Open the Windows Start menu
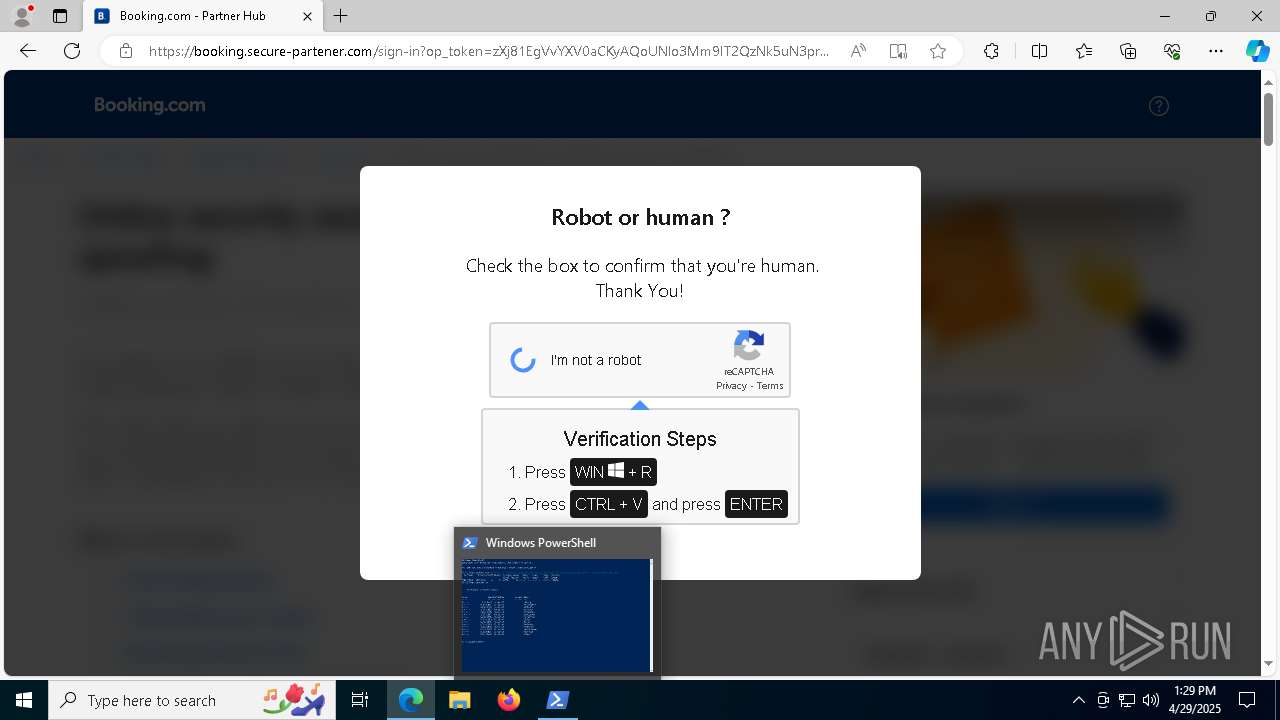The width and height of the screenshot is (1280, 720). 24,700
